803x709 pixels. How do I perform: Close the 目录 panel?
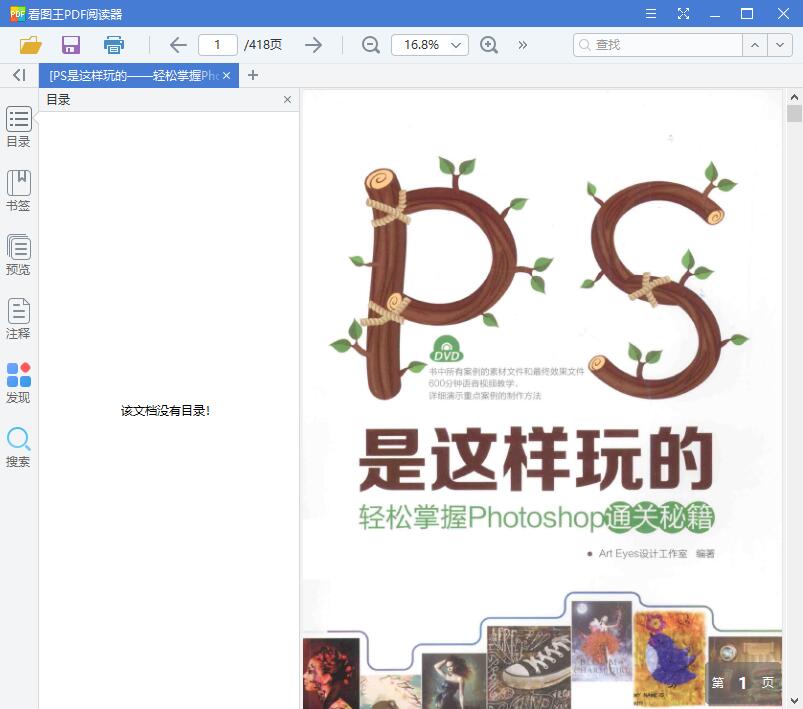tap(287, 99)
